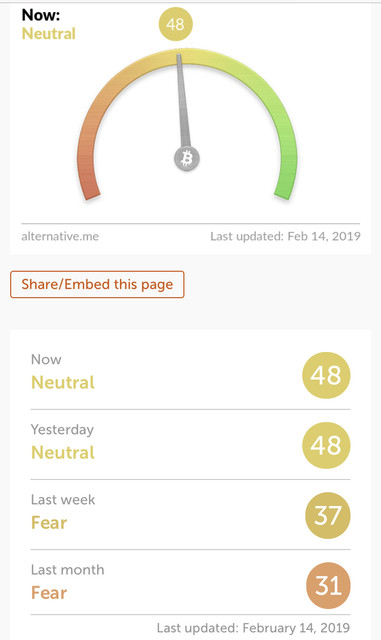The image size is (381, 640).
Task: Click the yellow top of gauge arc
Action: [x=187, y=56]
